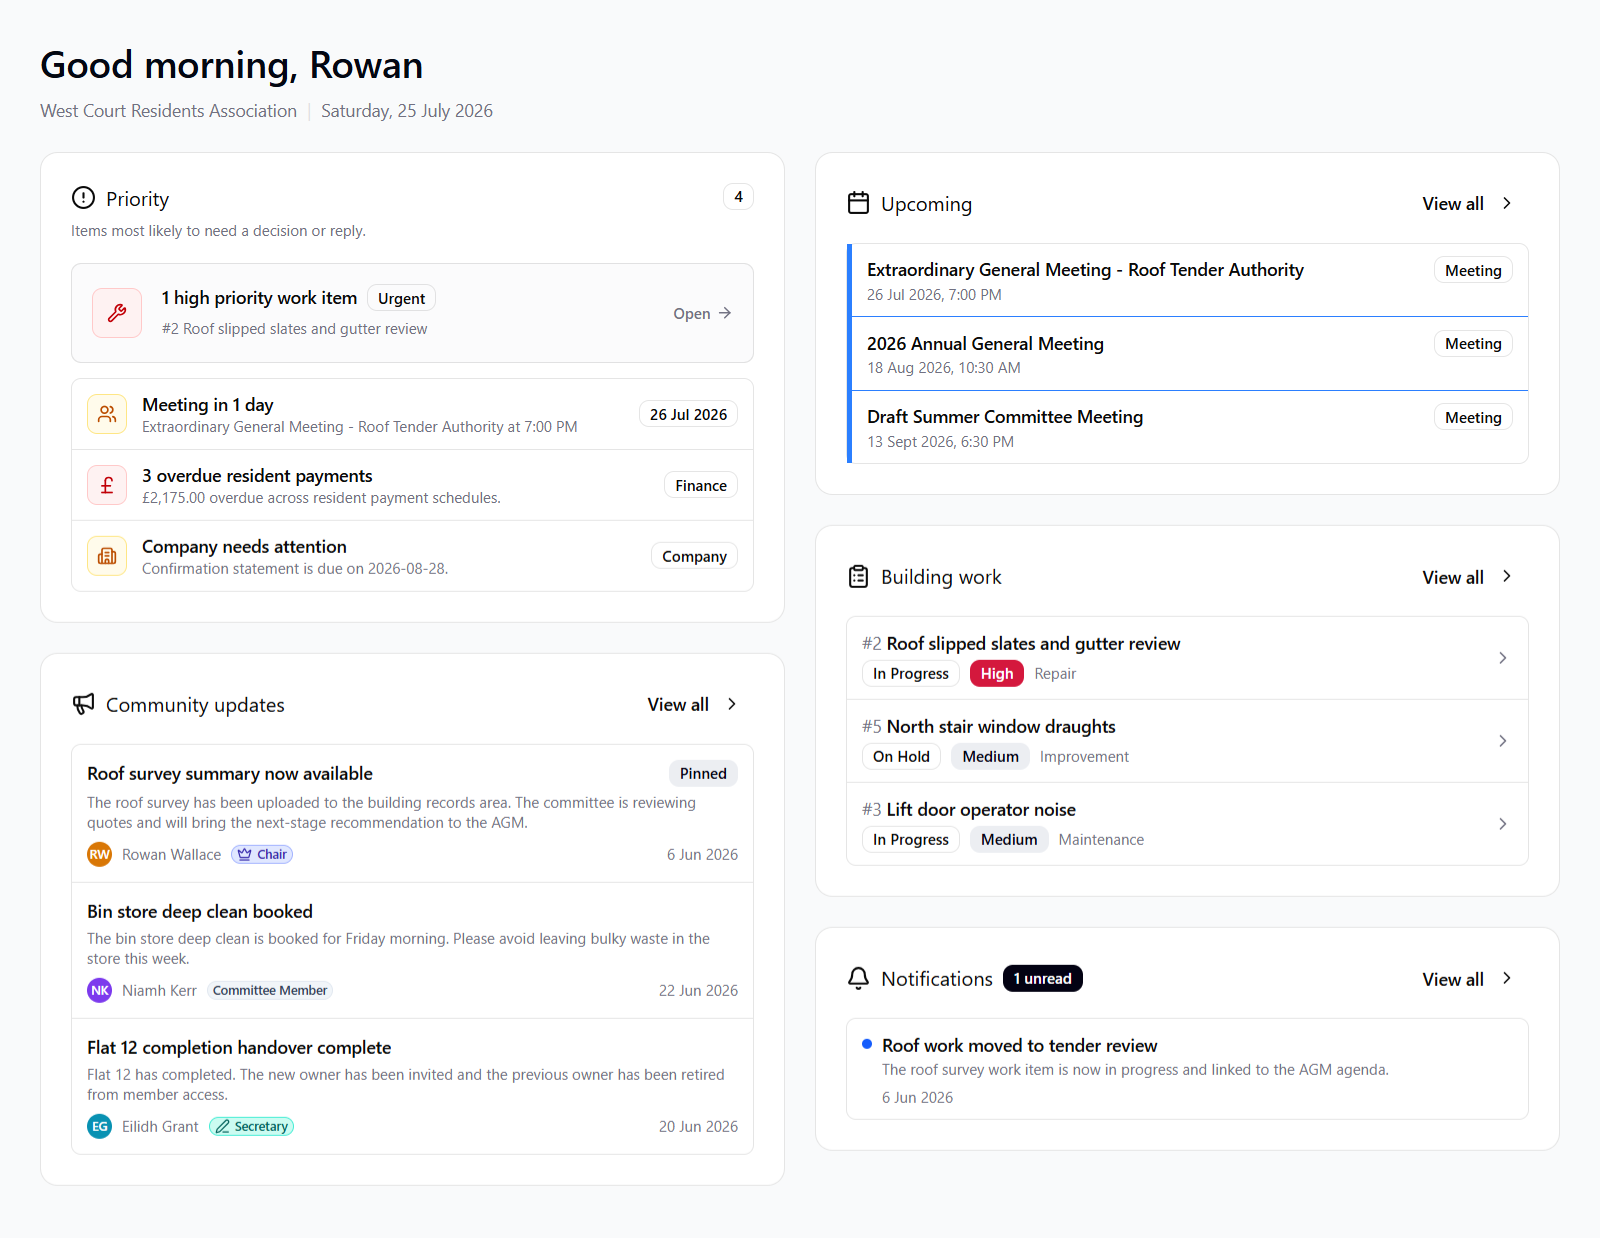Screen dimensions: 1600x1238
Task: Click chevron beside Community updates View all
Action: click(x=732, y=704)
